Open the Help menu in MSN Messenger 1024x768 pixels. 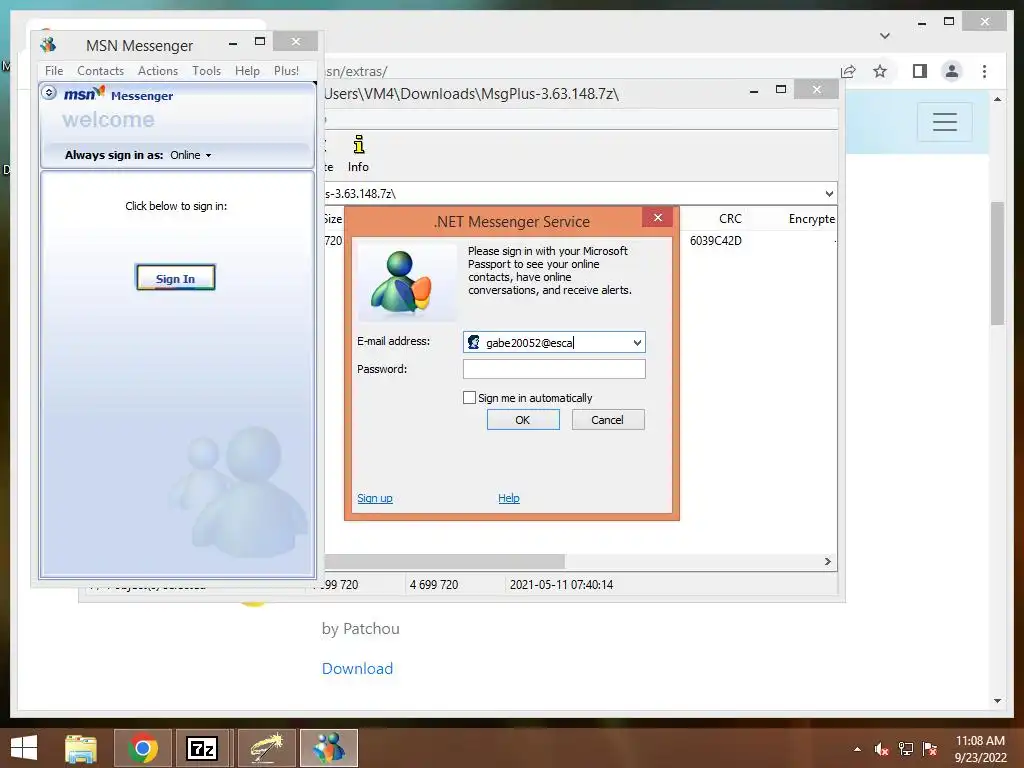point(247,71)
